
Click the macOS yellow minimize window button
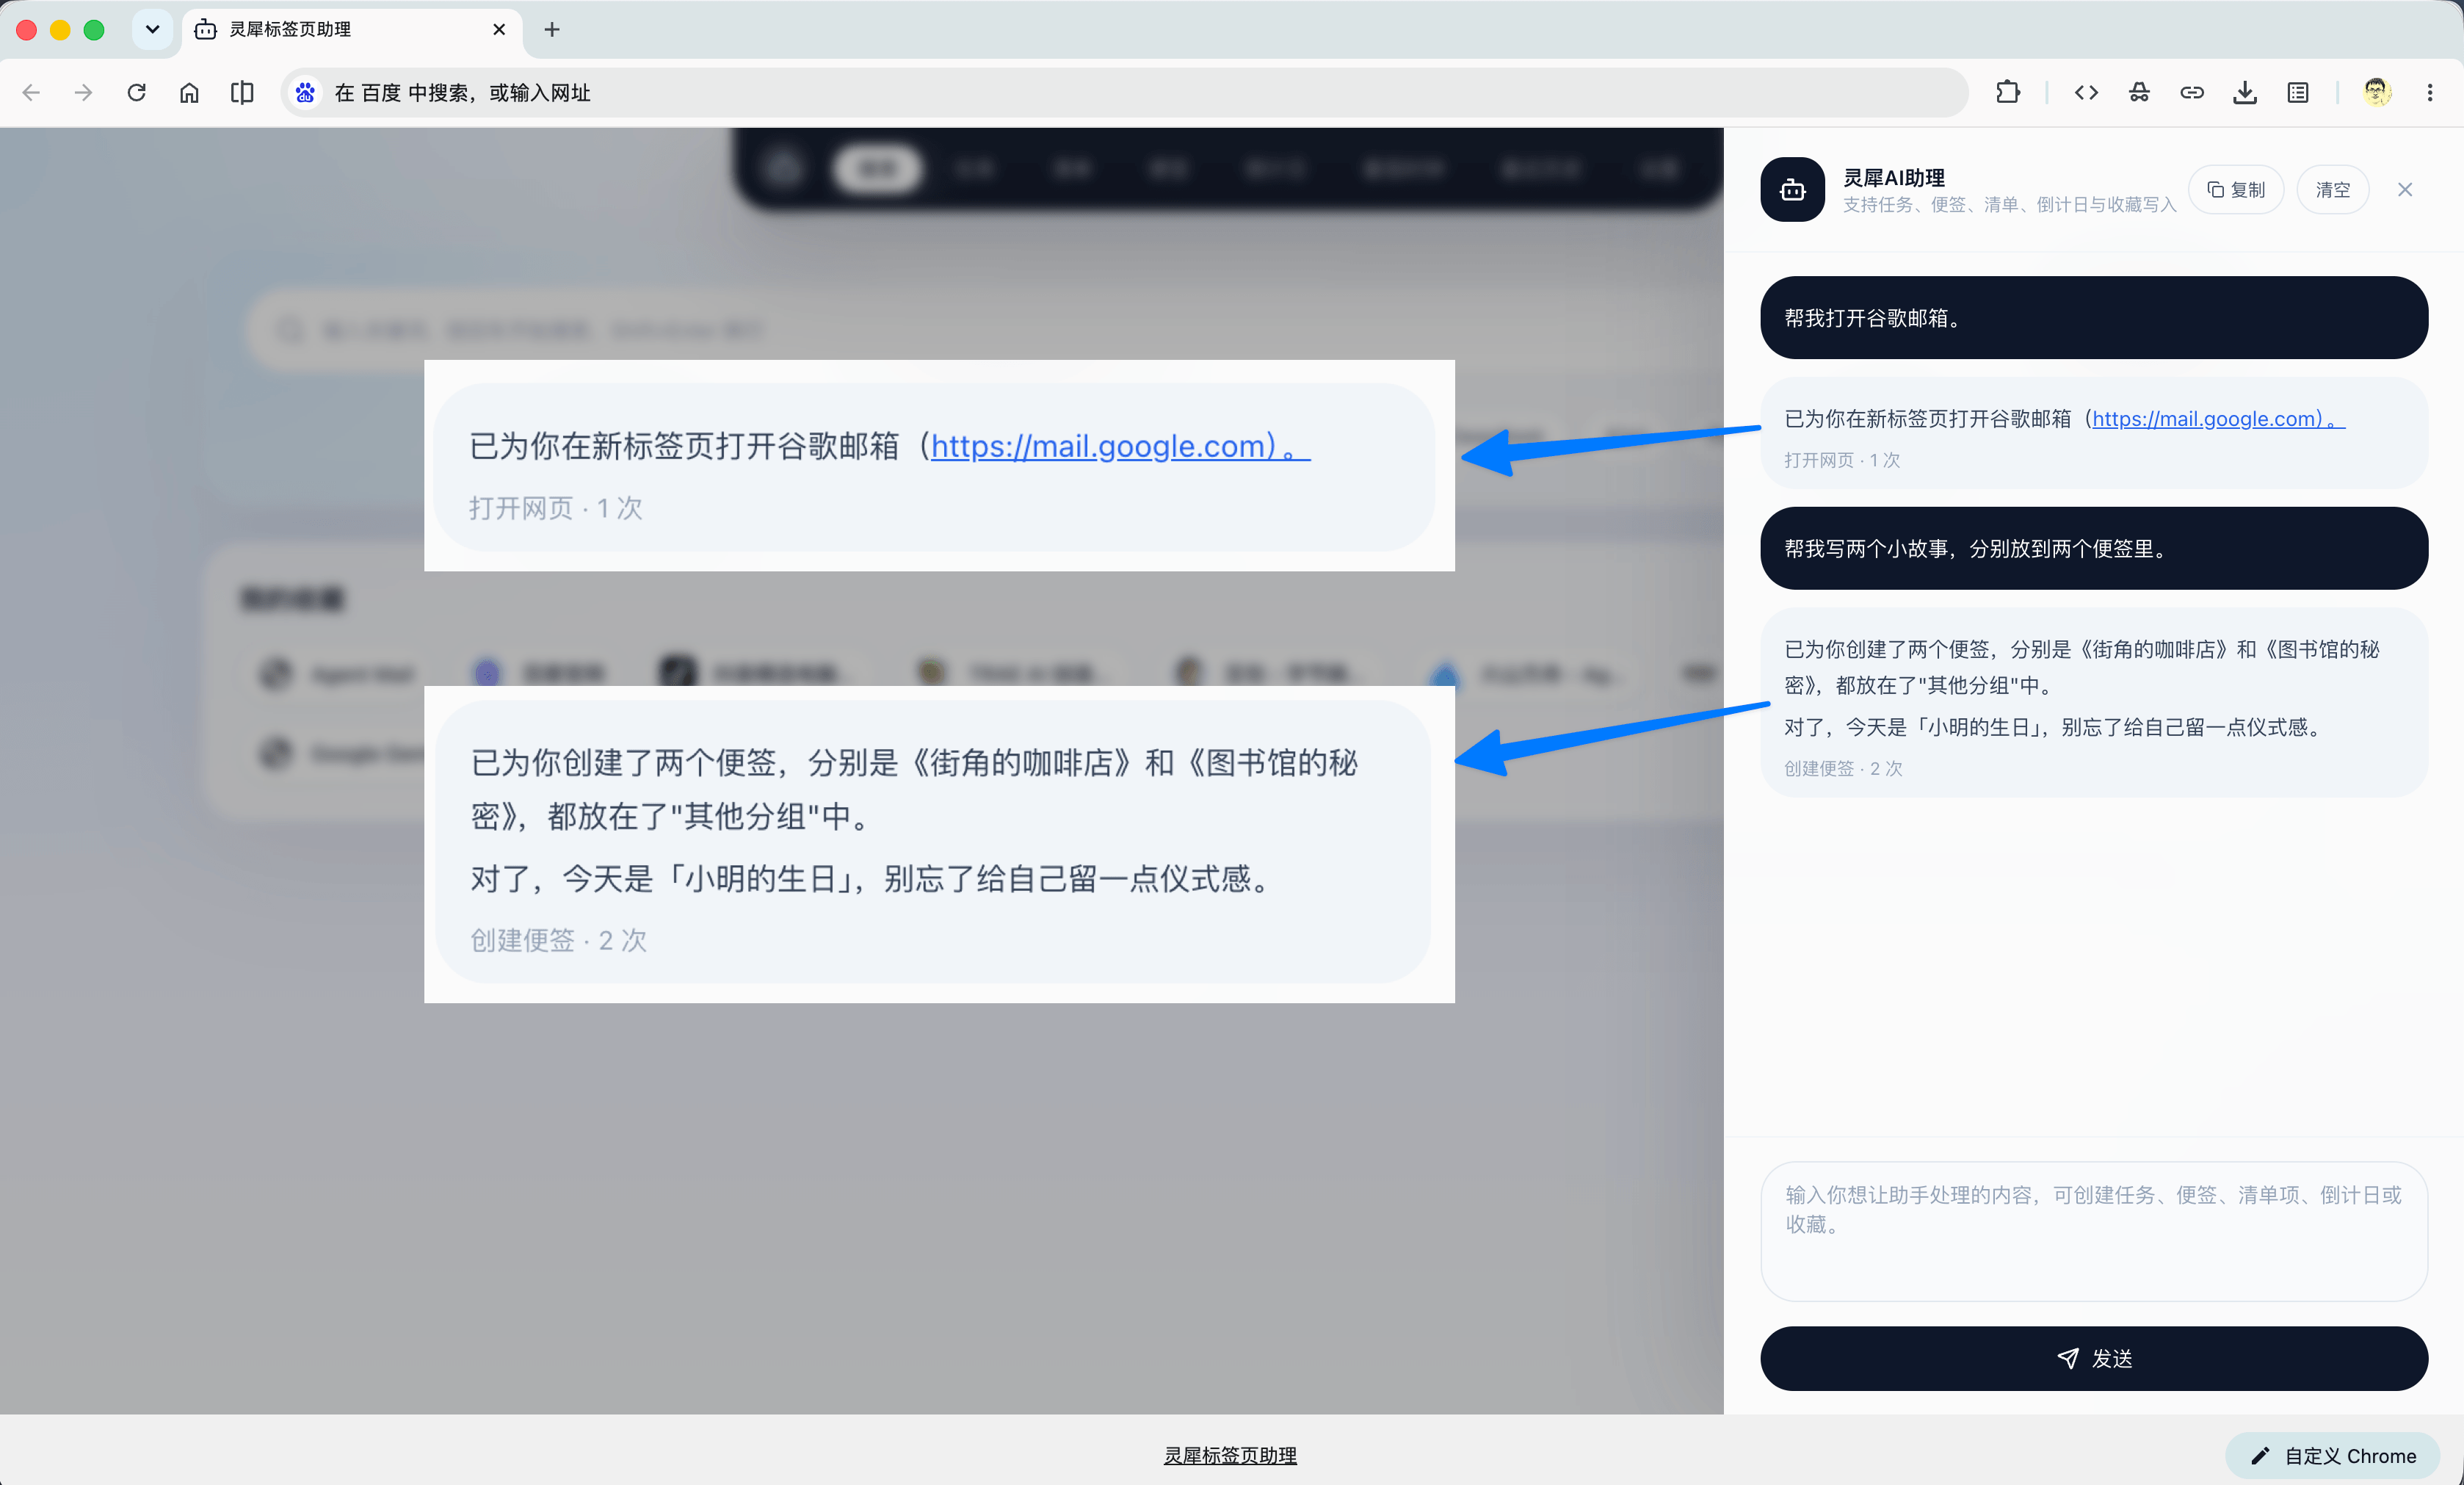tap(60, 30)
